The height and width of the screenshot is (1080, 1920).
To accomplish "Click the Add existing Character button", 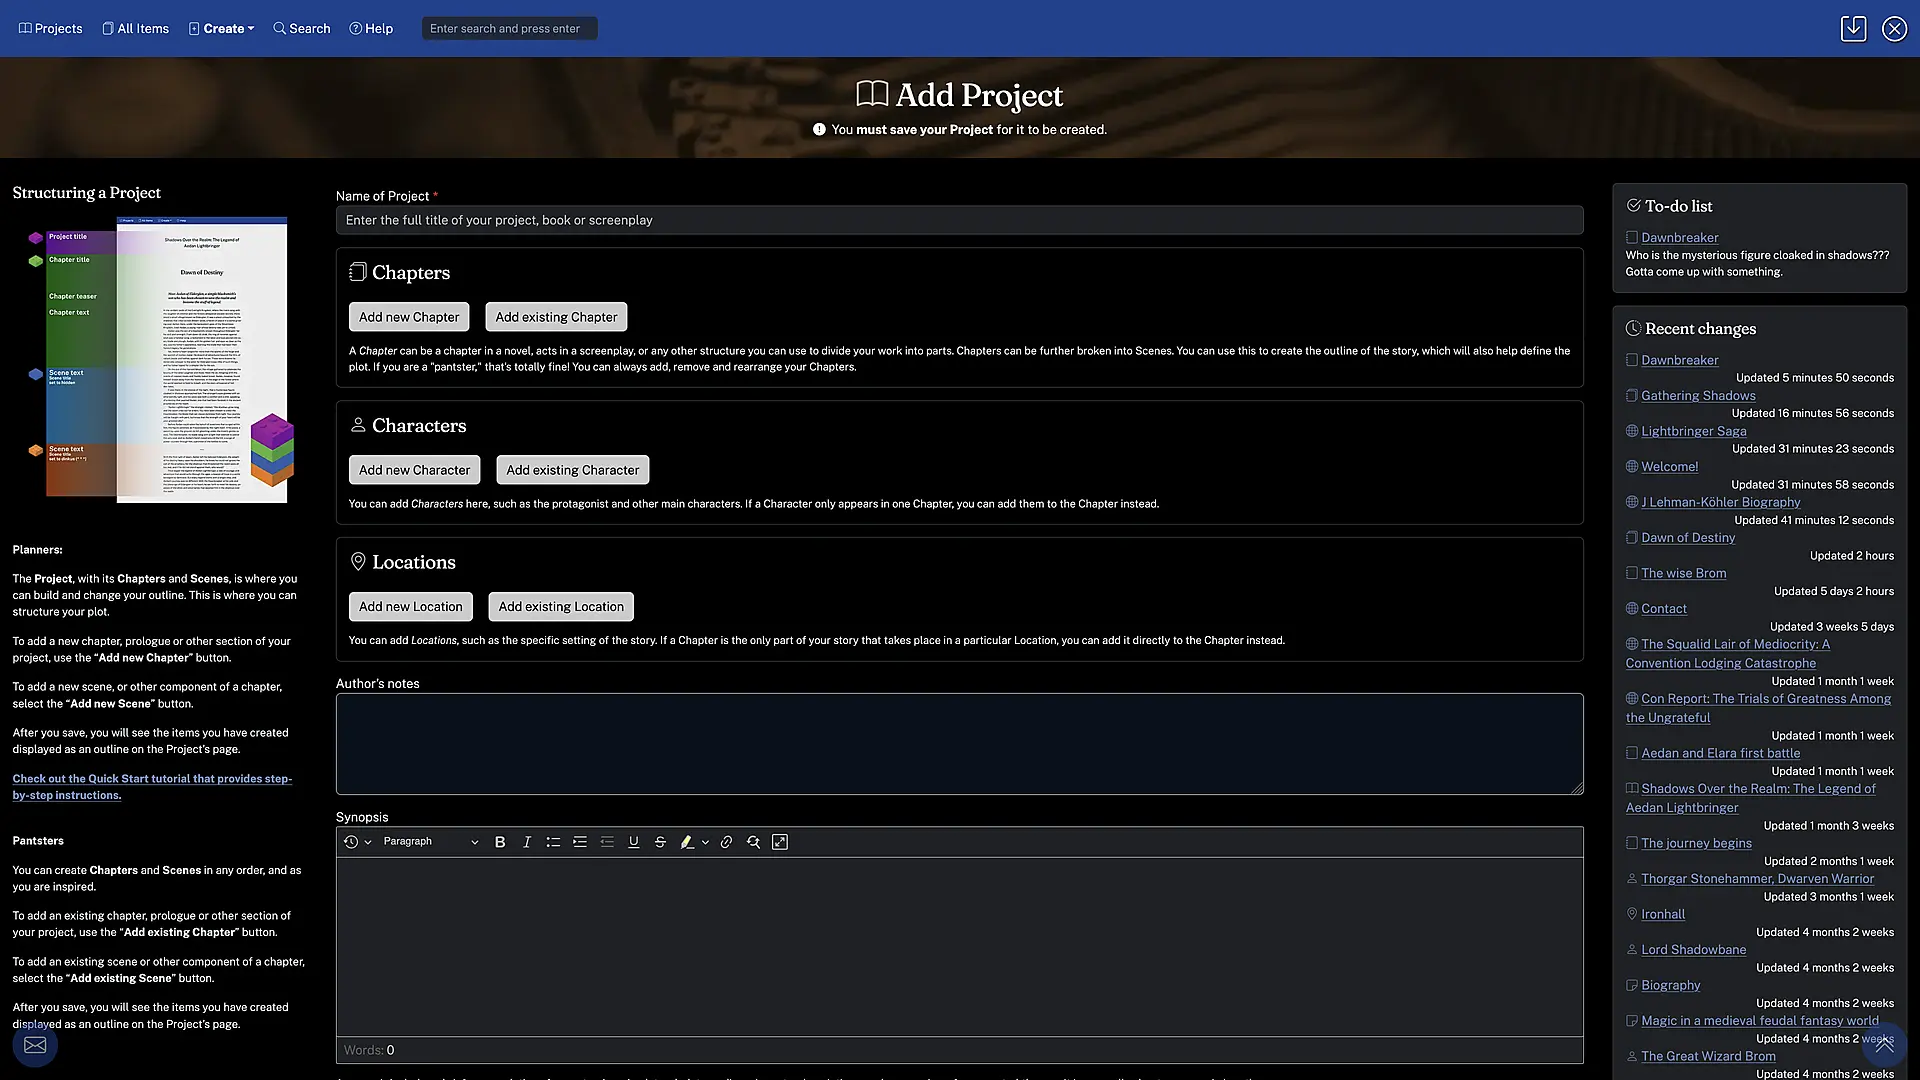I will coord(572,470).
